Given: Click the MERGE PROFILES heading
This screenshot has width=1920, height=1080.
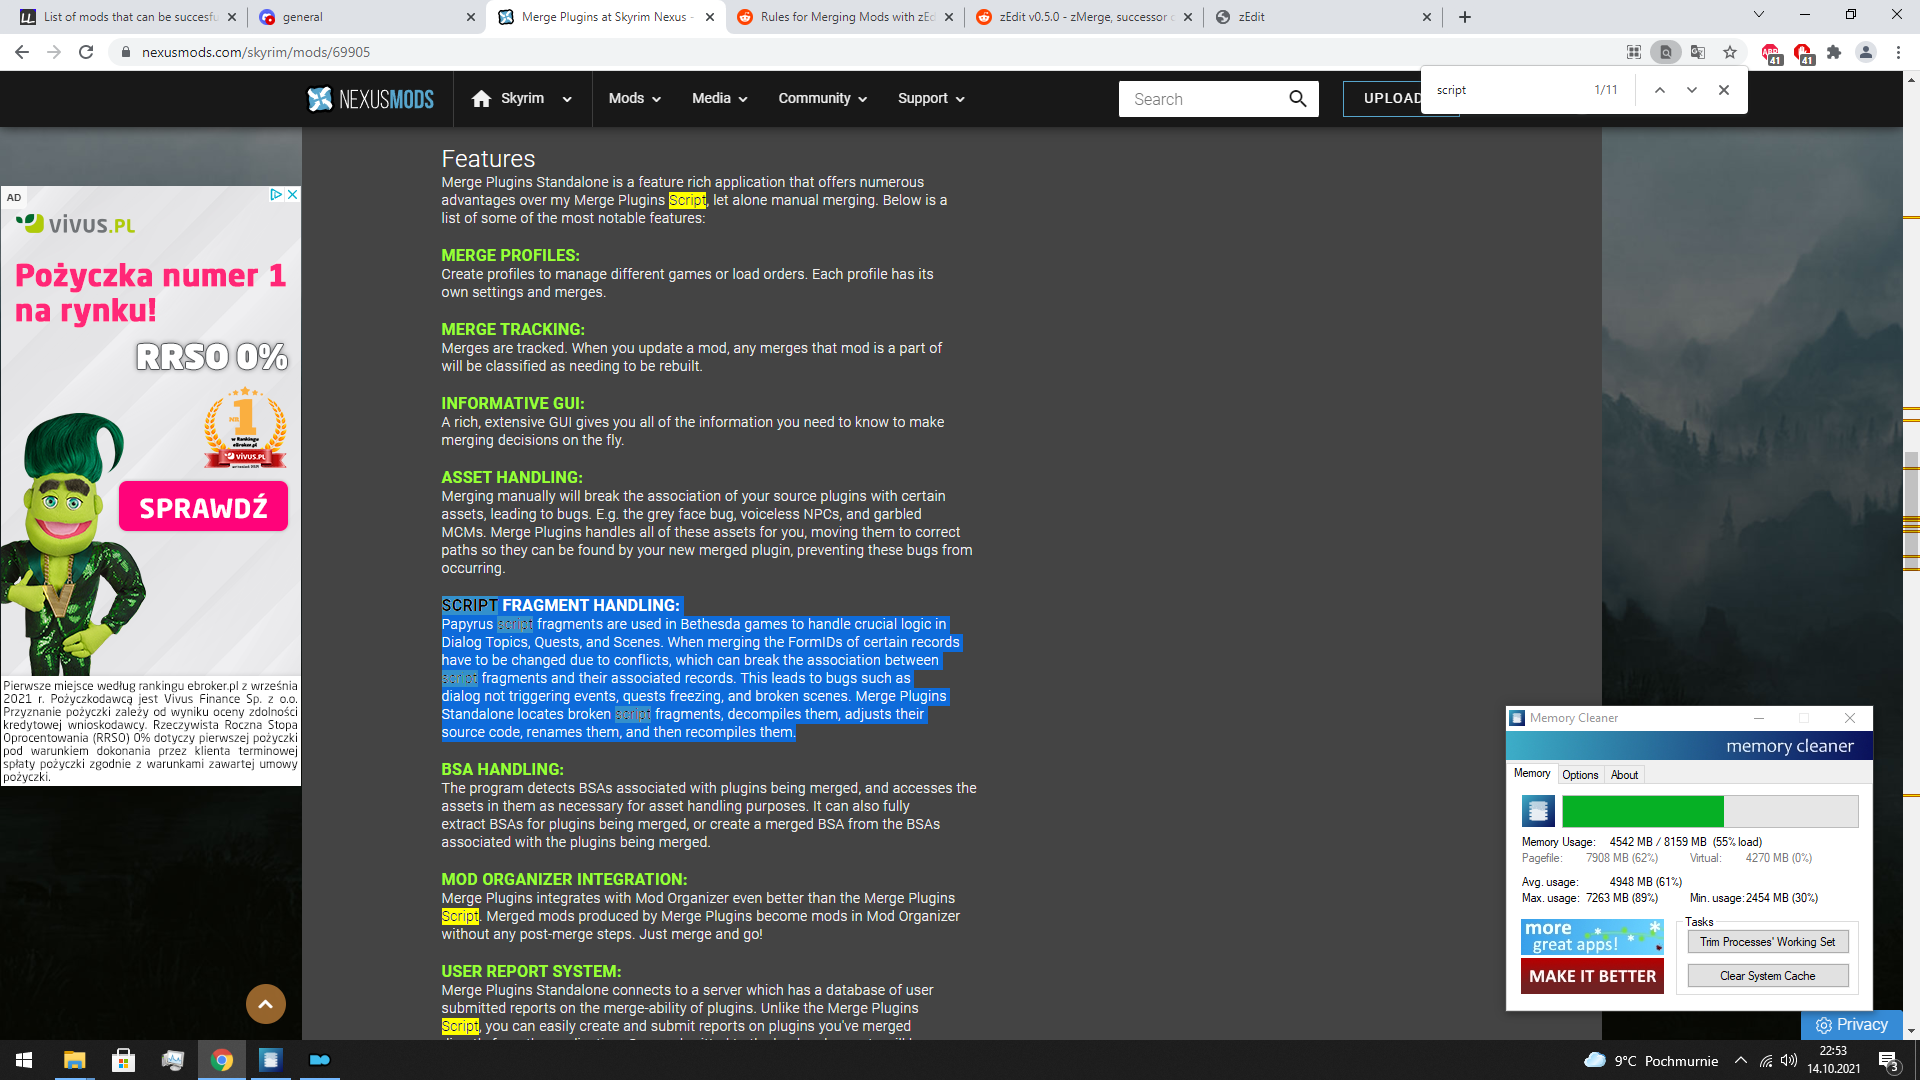Looking at the screenshot, I should pos(510,255).
